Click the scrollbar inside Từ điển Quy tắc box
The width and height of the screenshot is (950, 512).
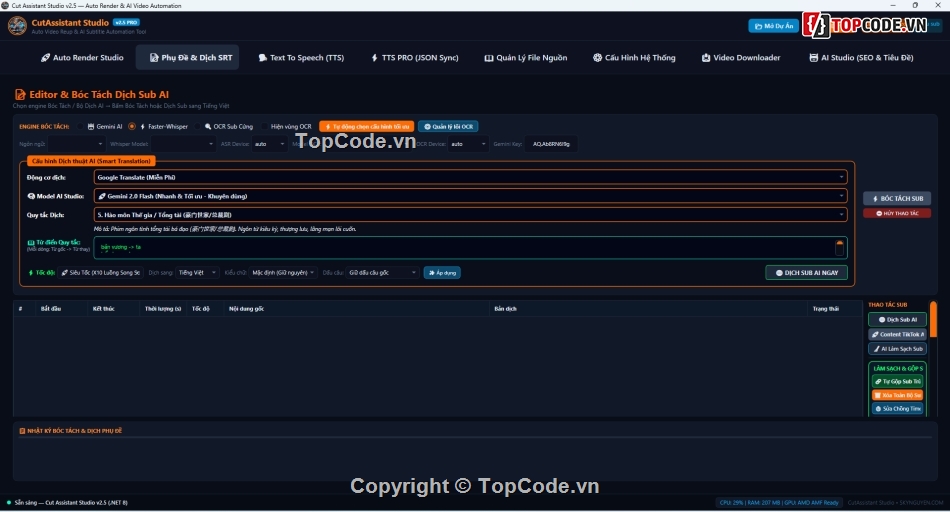pyautogui.click(x=839, y=248)
